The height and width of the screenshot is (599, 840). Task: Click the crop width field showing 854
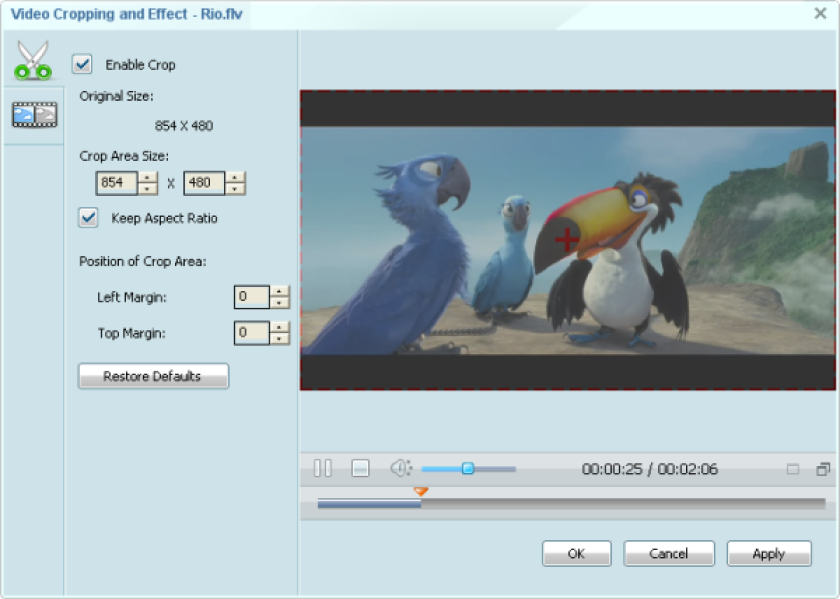pos(117,183)
